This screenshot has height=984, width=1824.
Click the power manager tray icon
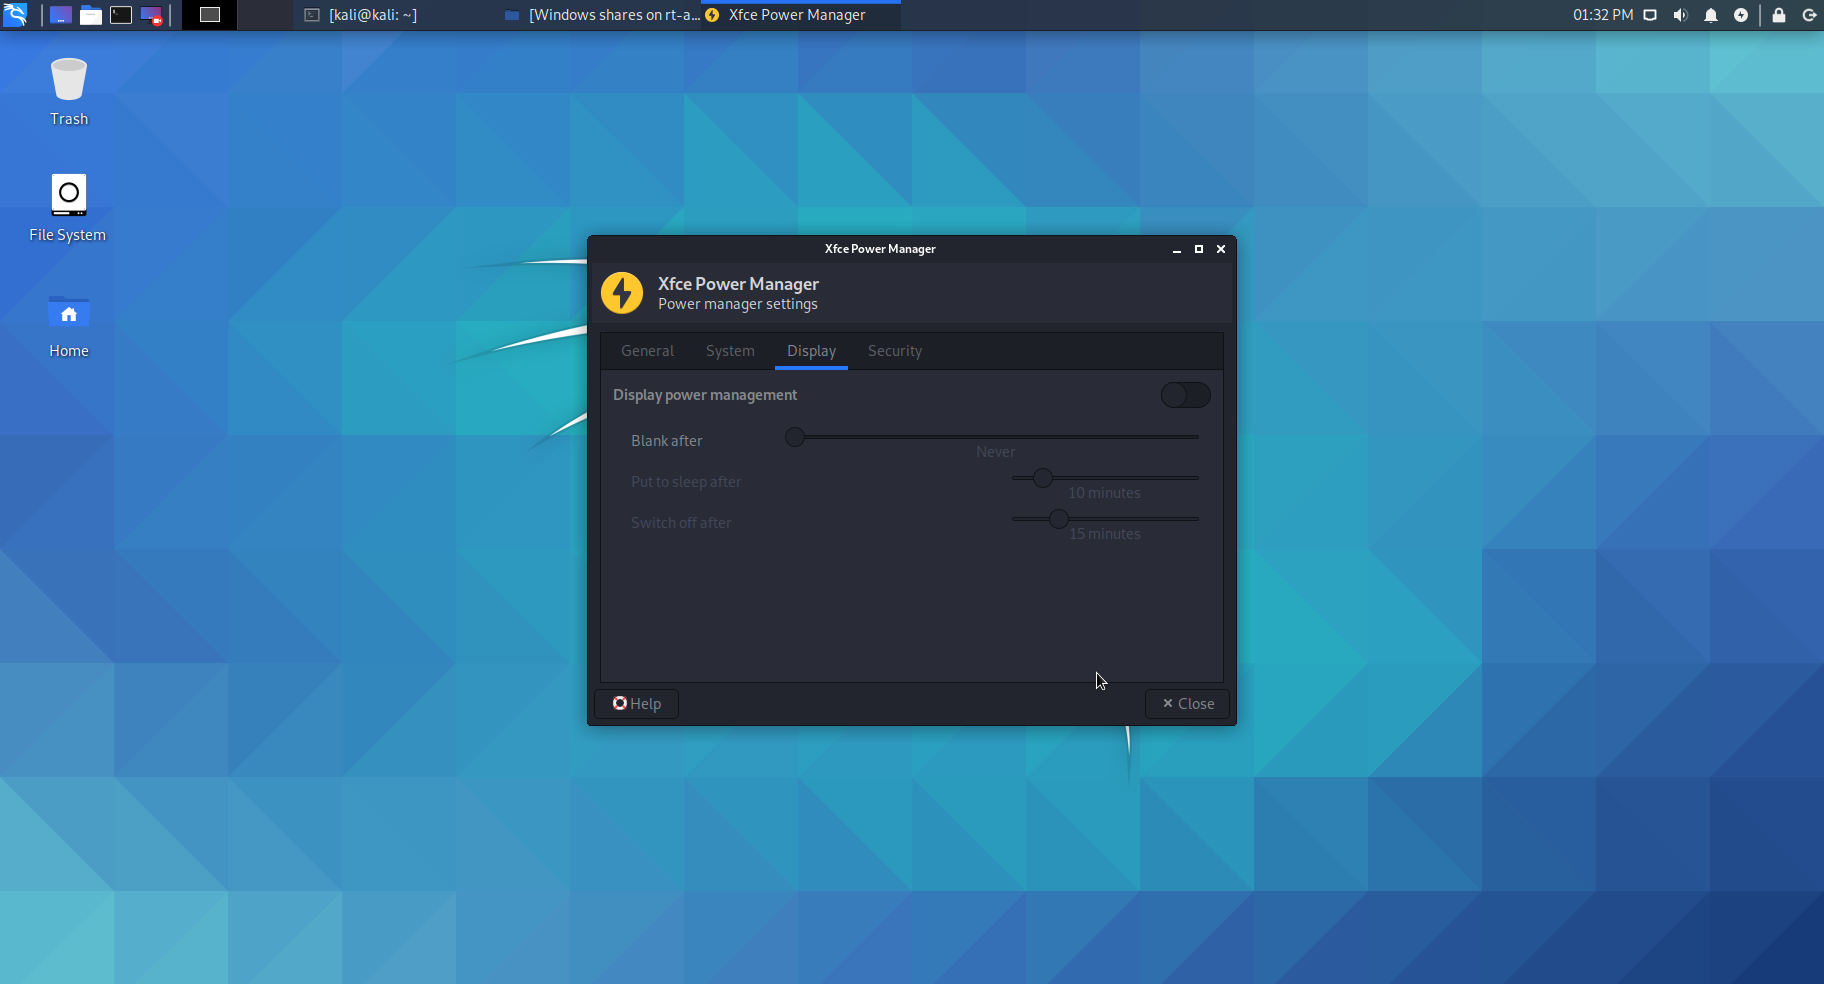point(1741,15)
